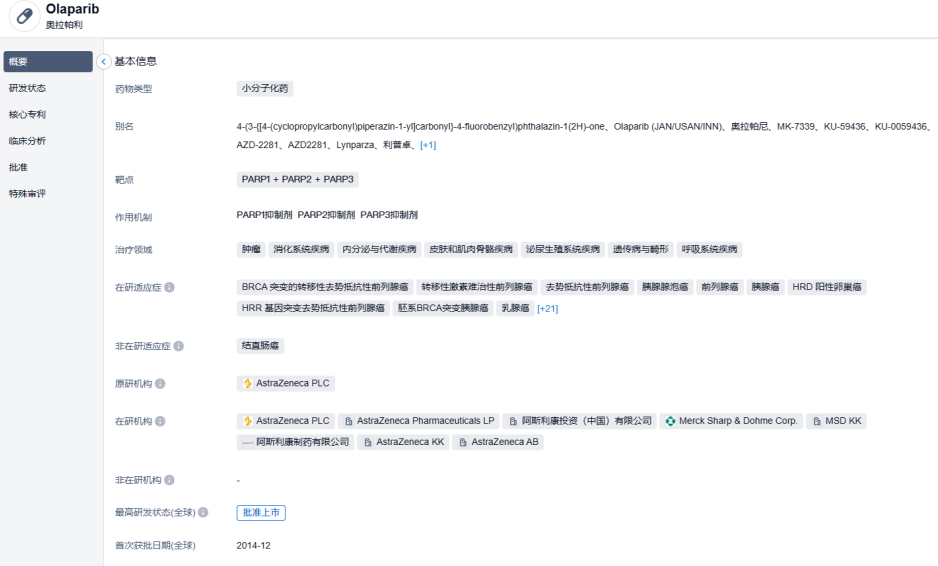Open the 乳腺癌 indication tag

pos(515,309)
